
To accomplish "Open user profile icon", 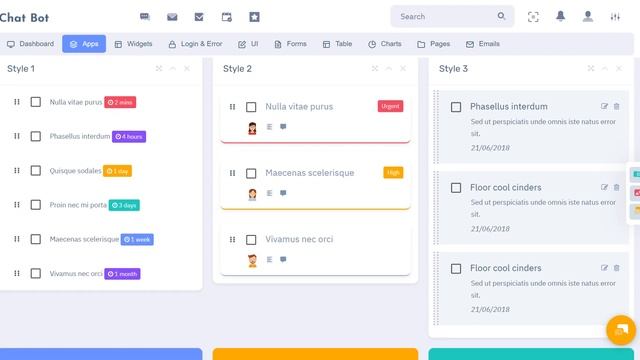I will pyautogui.click(x=588, y=16).
